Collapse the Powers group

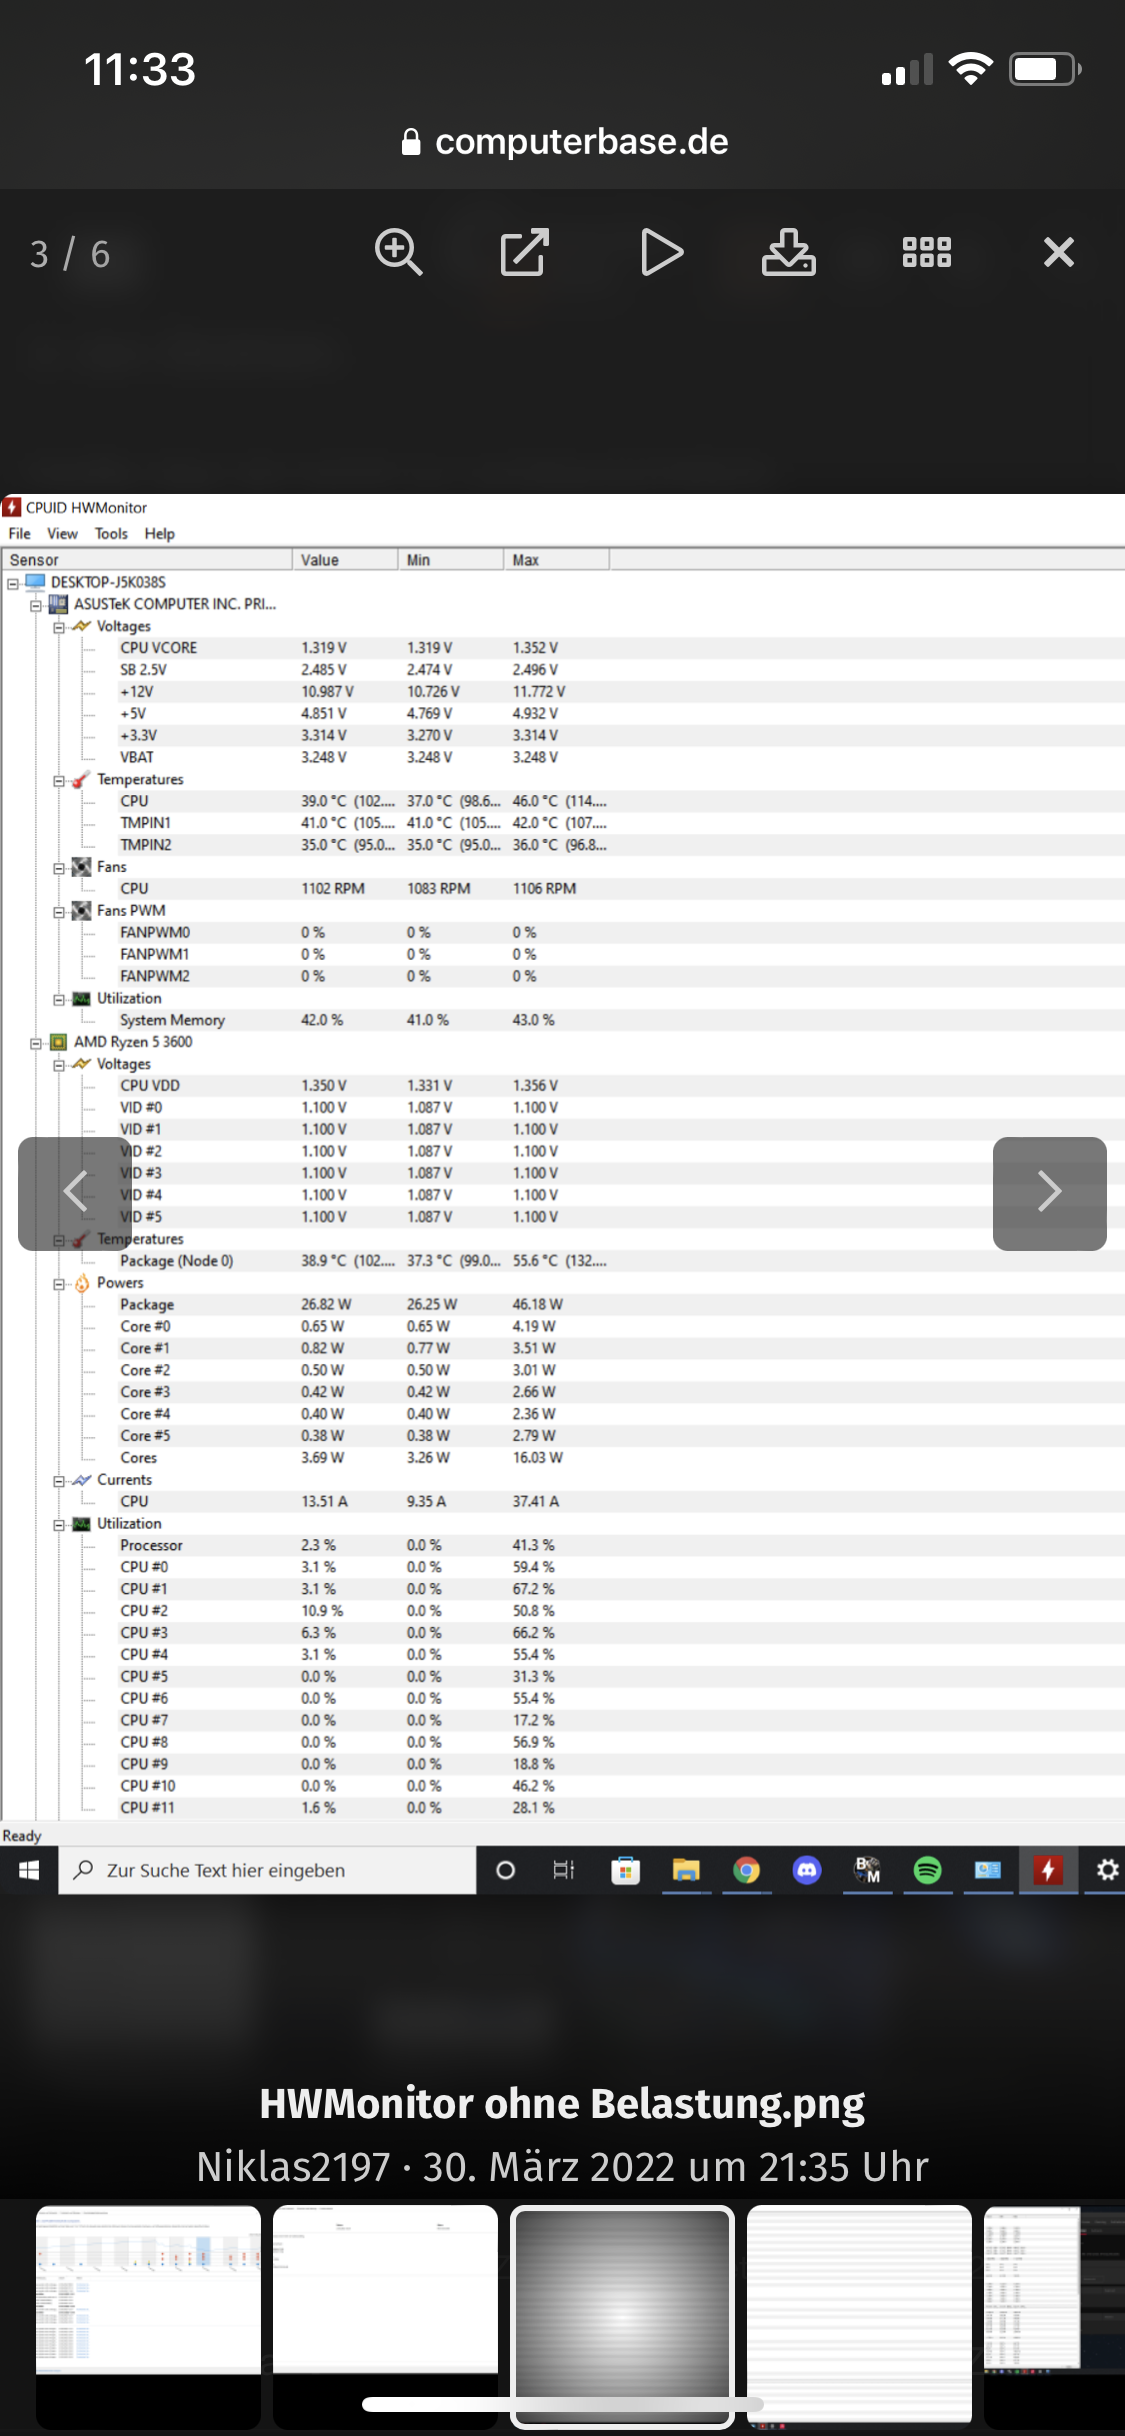(x=59, y=1284)
